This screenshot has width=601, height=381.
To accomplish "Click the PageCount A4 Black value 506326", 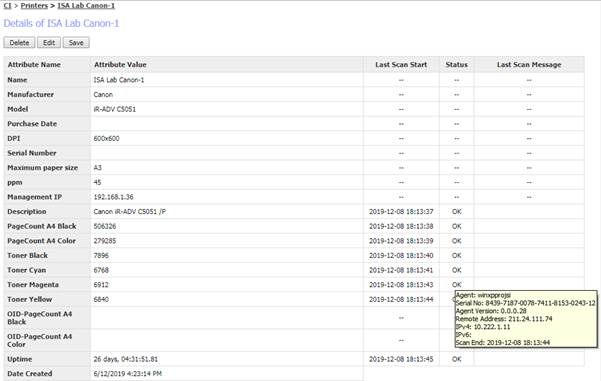I will tap(105, 226).
